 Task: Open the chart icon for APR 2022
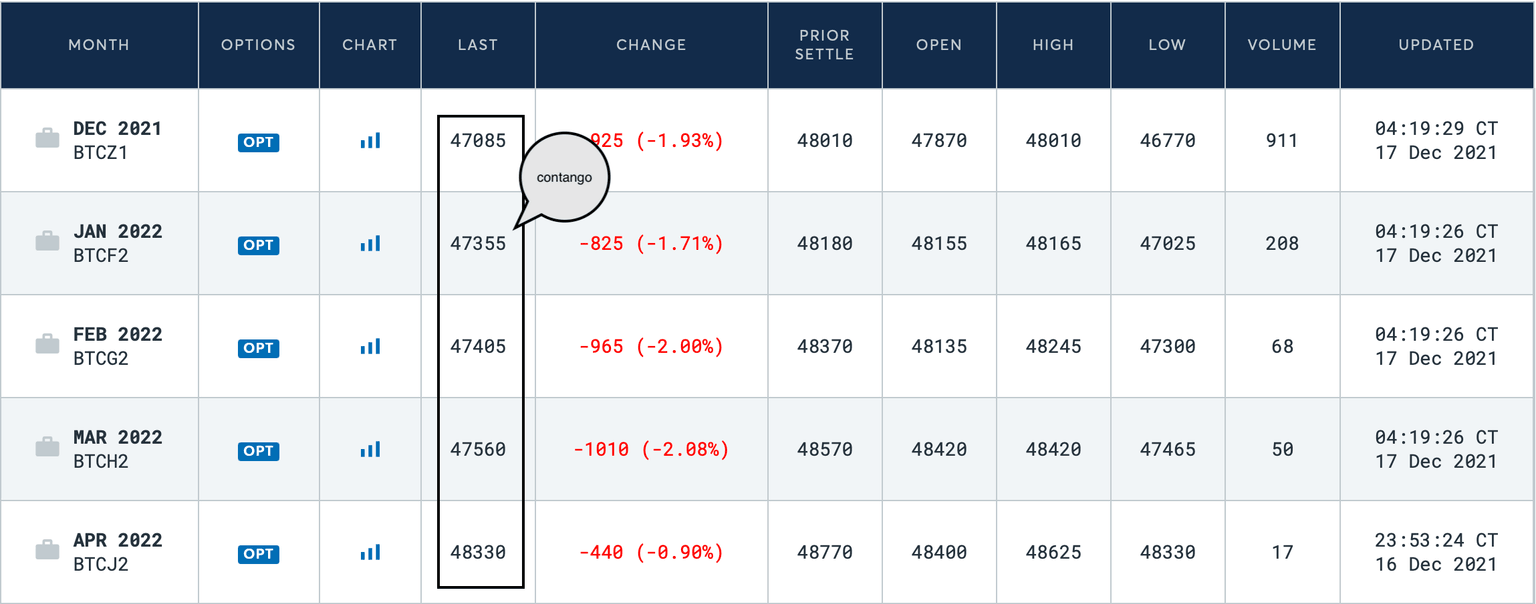tap(370, 552)
